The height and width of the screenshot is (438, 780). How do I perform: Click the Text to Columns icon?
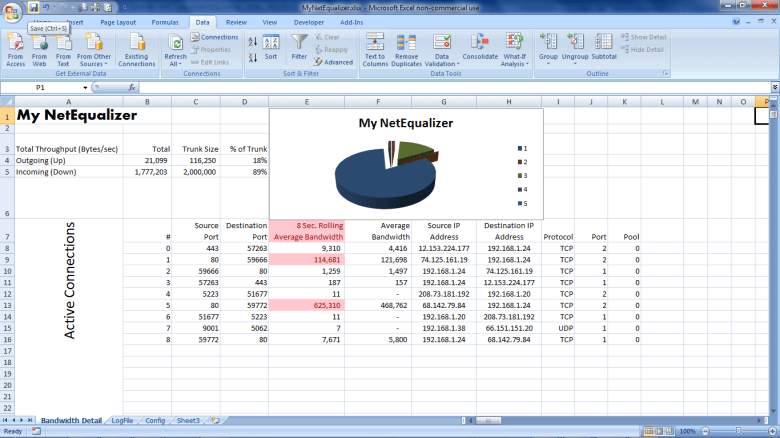point(375,47)
